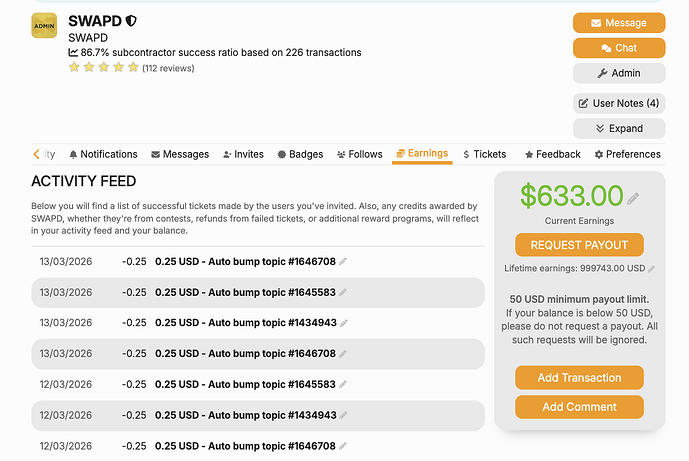Click pencil icon next to $633.00 earnings

coord(633,199)
